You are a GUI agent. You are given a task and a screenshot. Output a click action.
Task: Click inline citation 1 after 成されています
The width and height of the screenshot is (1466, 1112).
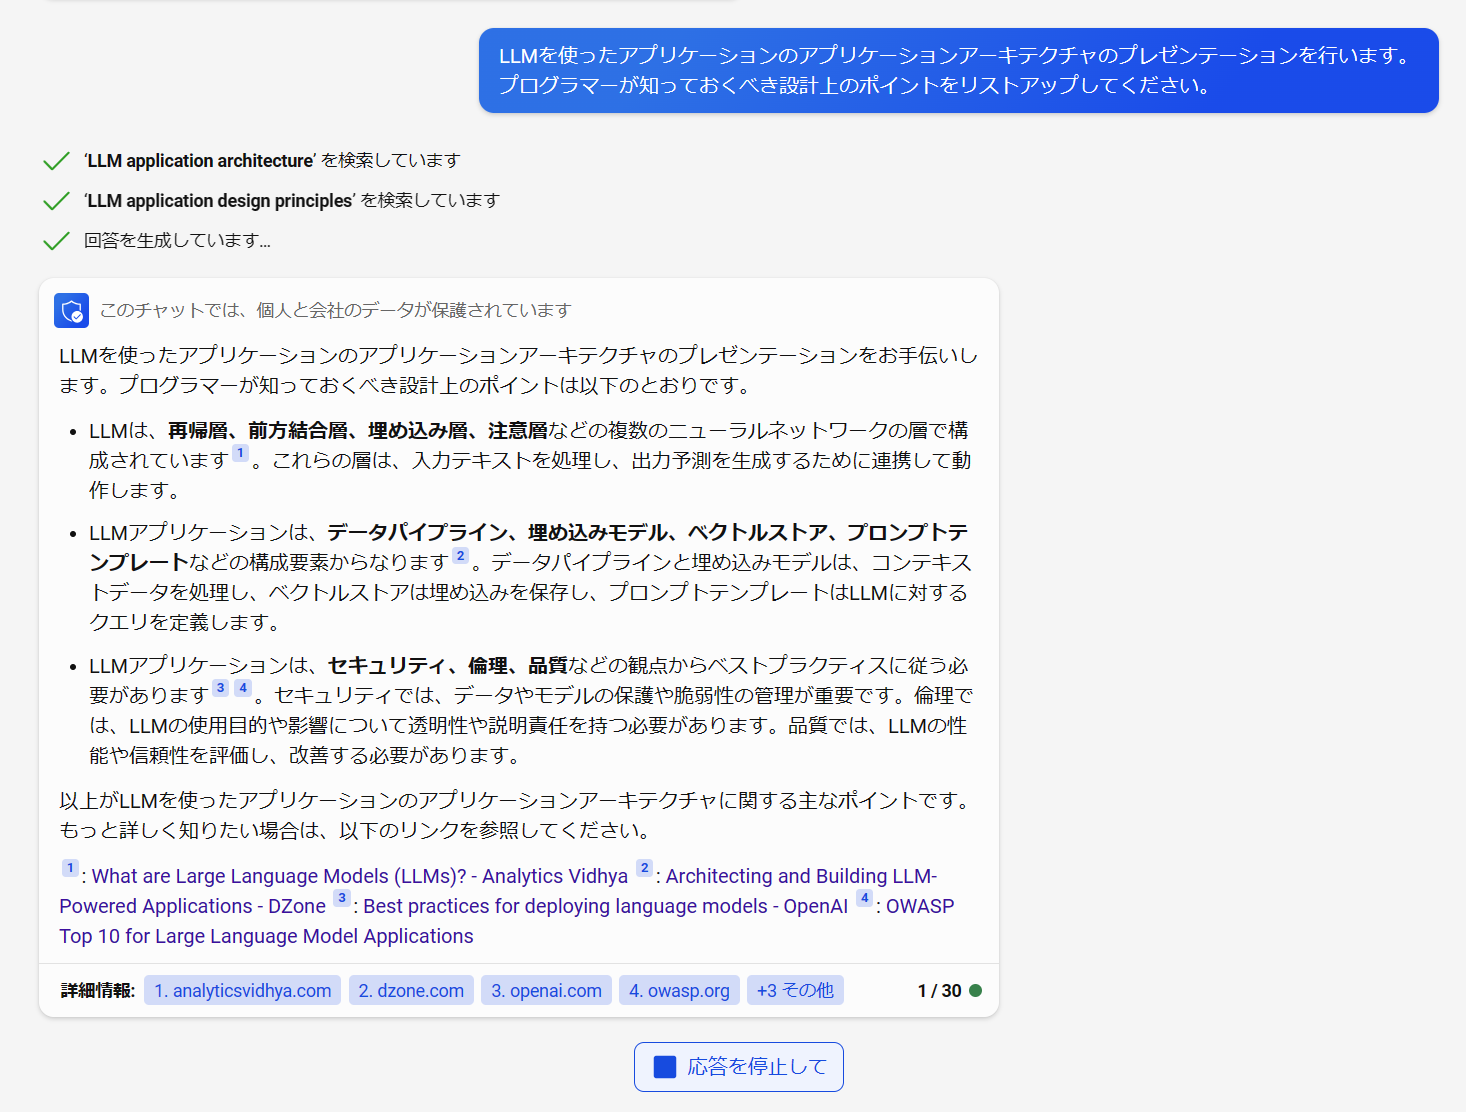pos(240,453)
